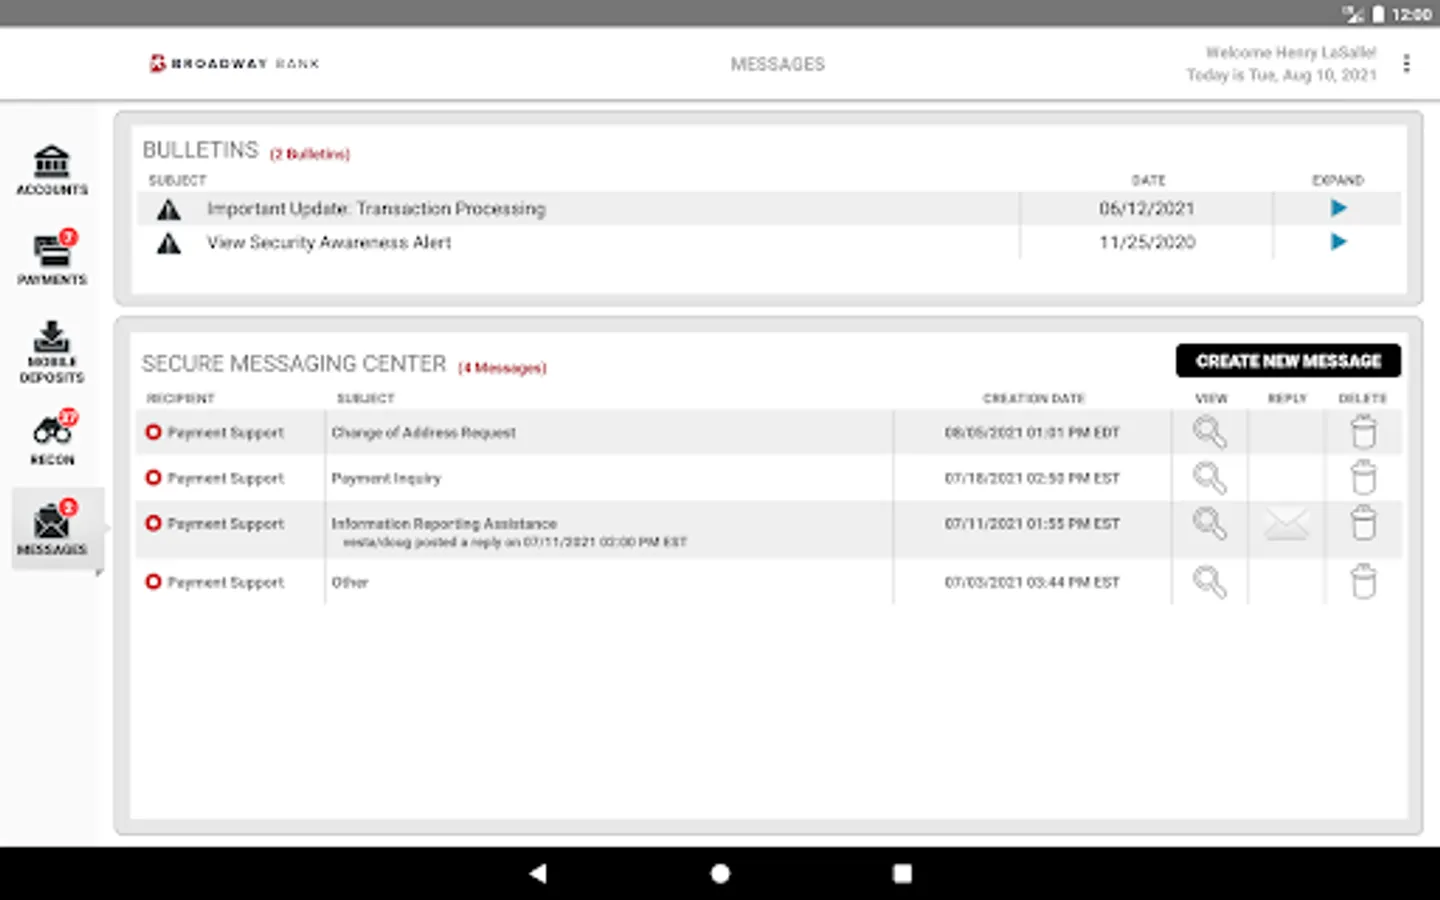Tap the Android Recents navigation button

coord(902,873)
